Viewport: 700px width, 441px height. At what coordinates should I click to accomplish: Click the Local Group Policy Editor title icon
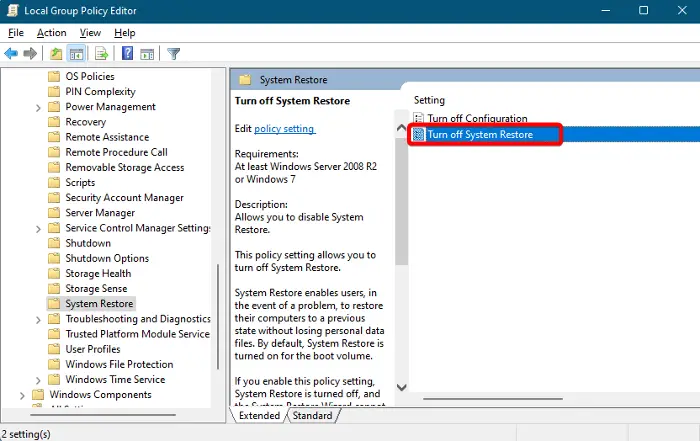click(13, 10)
